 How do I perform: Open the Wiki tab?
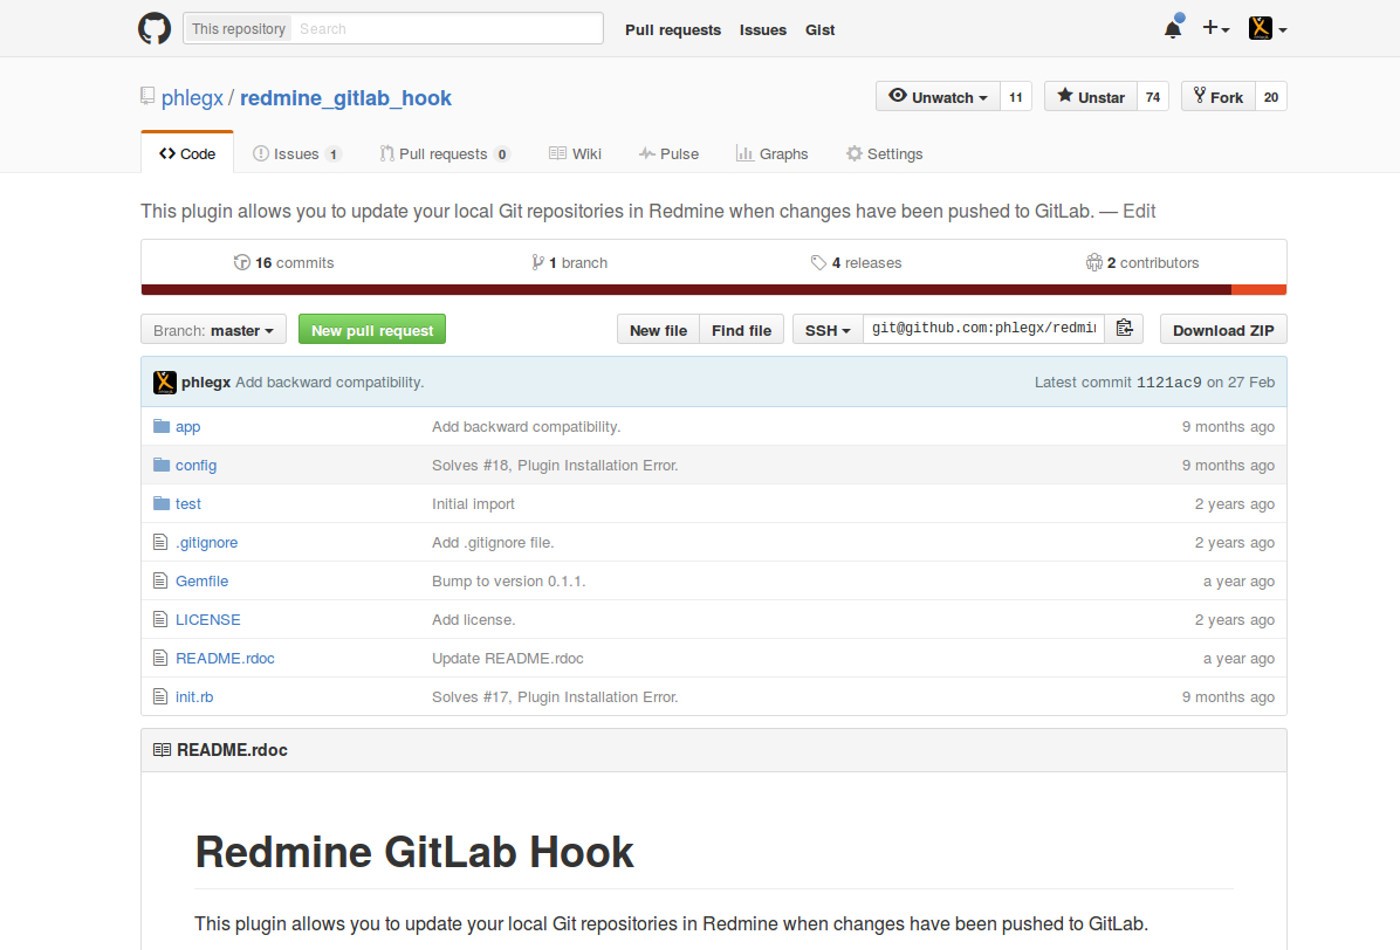[x=575, y=153]
